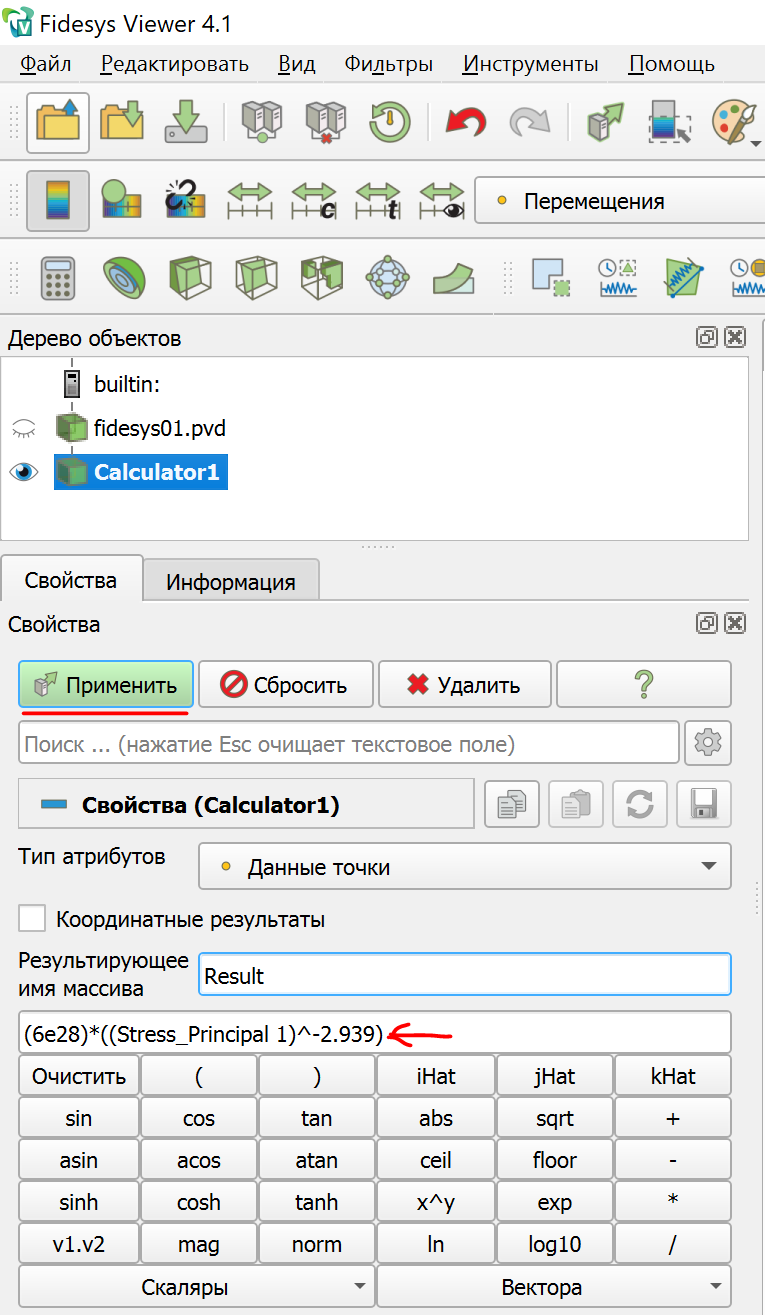Rescale to custom range icon with 'c'

tap(314, 200)
